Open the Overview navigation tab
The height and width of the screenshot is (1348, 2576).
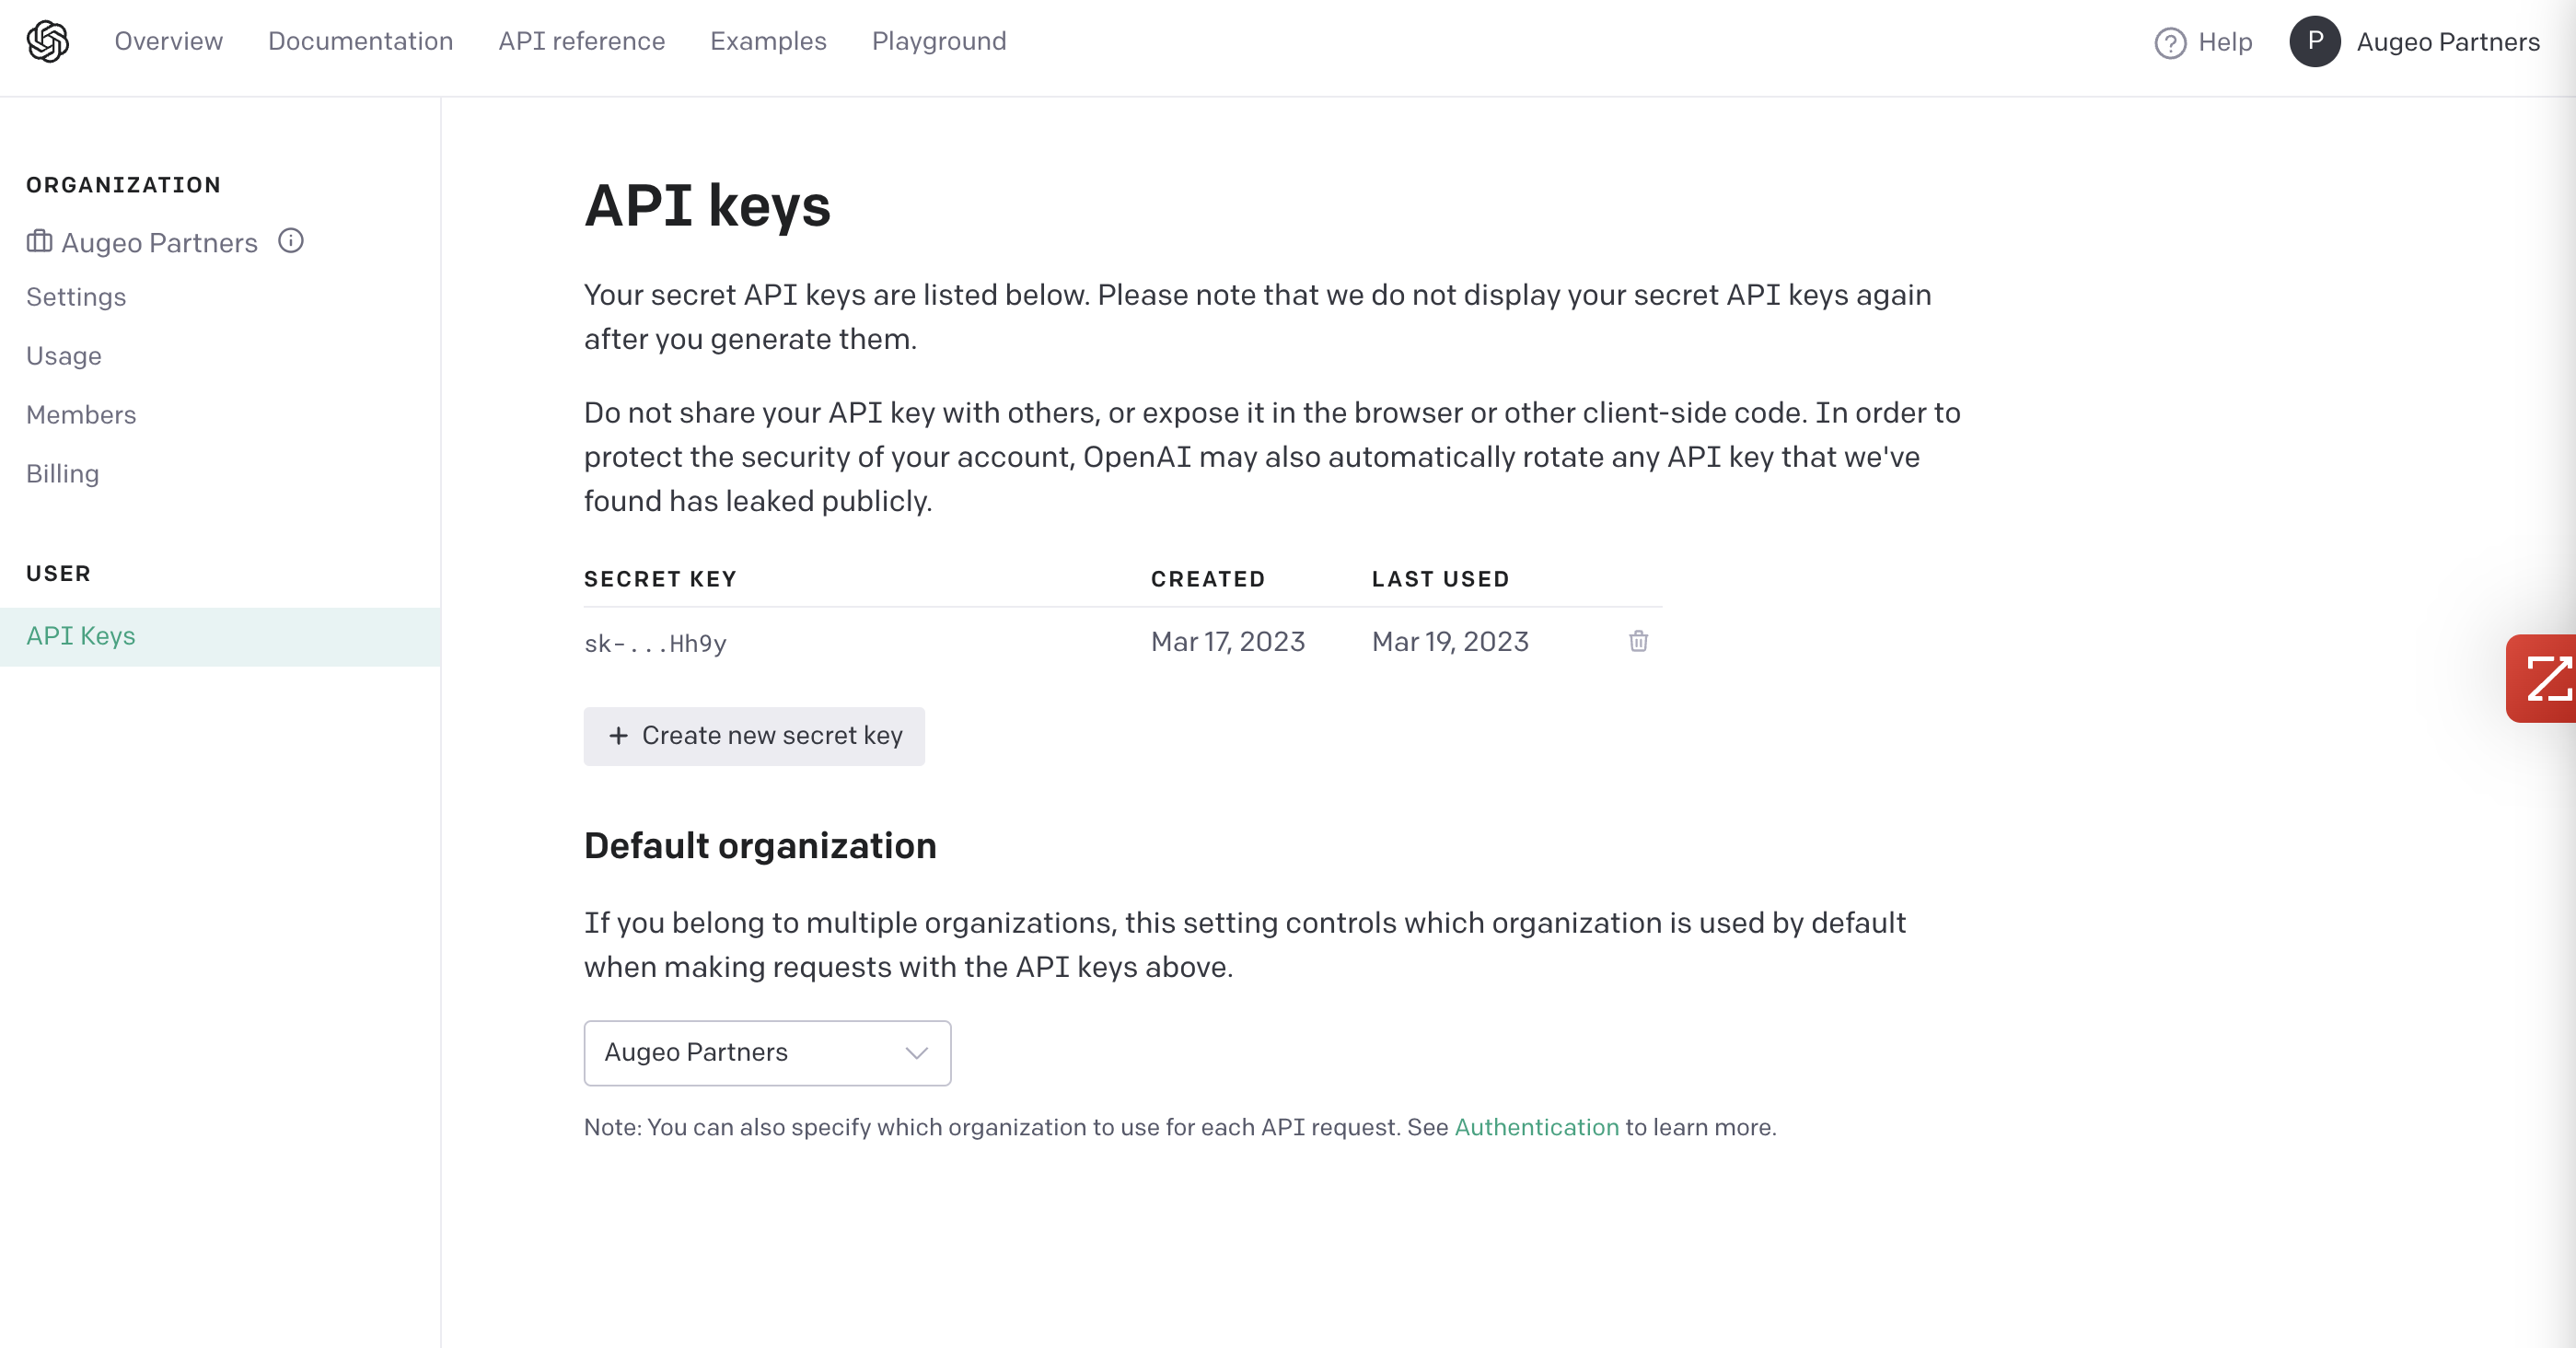(167, 41)
